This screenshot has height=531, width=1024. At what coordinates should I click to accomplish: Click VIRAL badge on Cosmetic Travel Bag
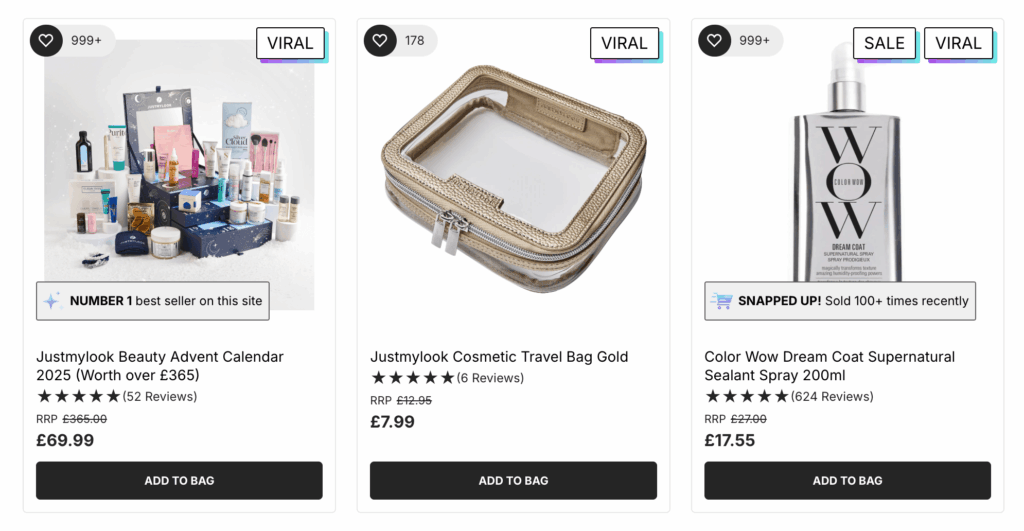pos(624,43)
